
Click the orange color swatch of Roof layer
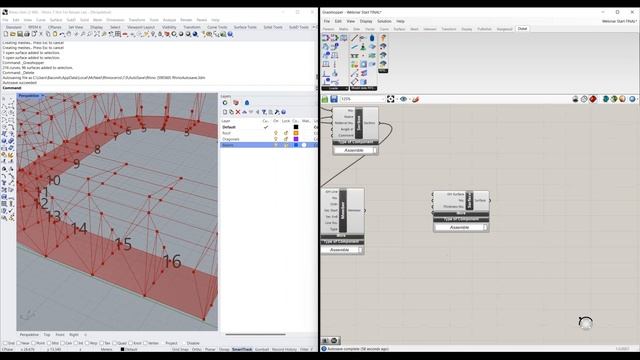(296, 133)
